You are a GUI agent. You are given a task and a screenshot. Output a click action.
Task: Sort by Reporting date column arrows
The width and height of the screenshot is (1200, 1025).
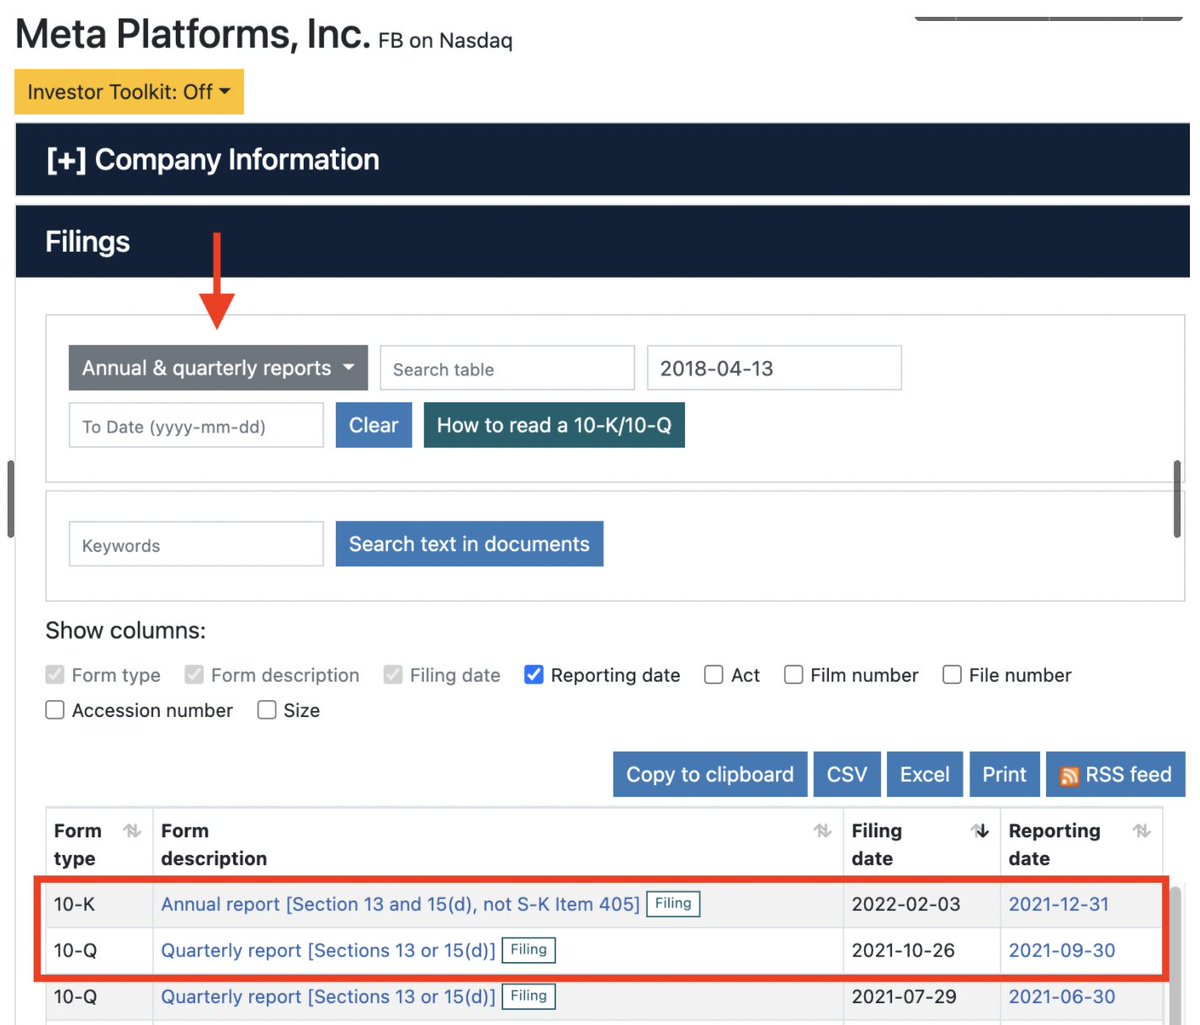1142,831
